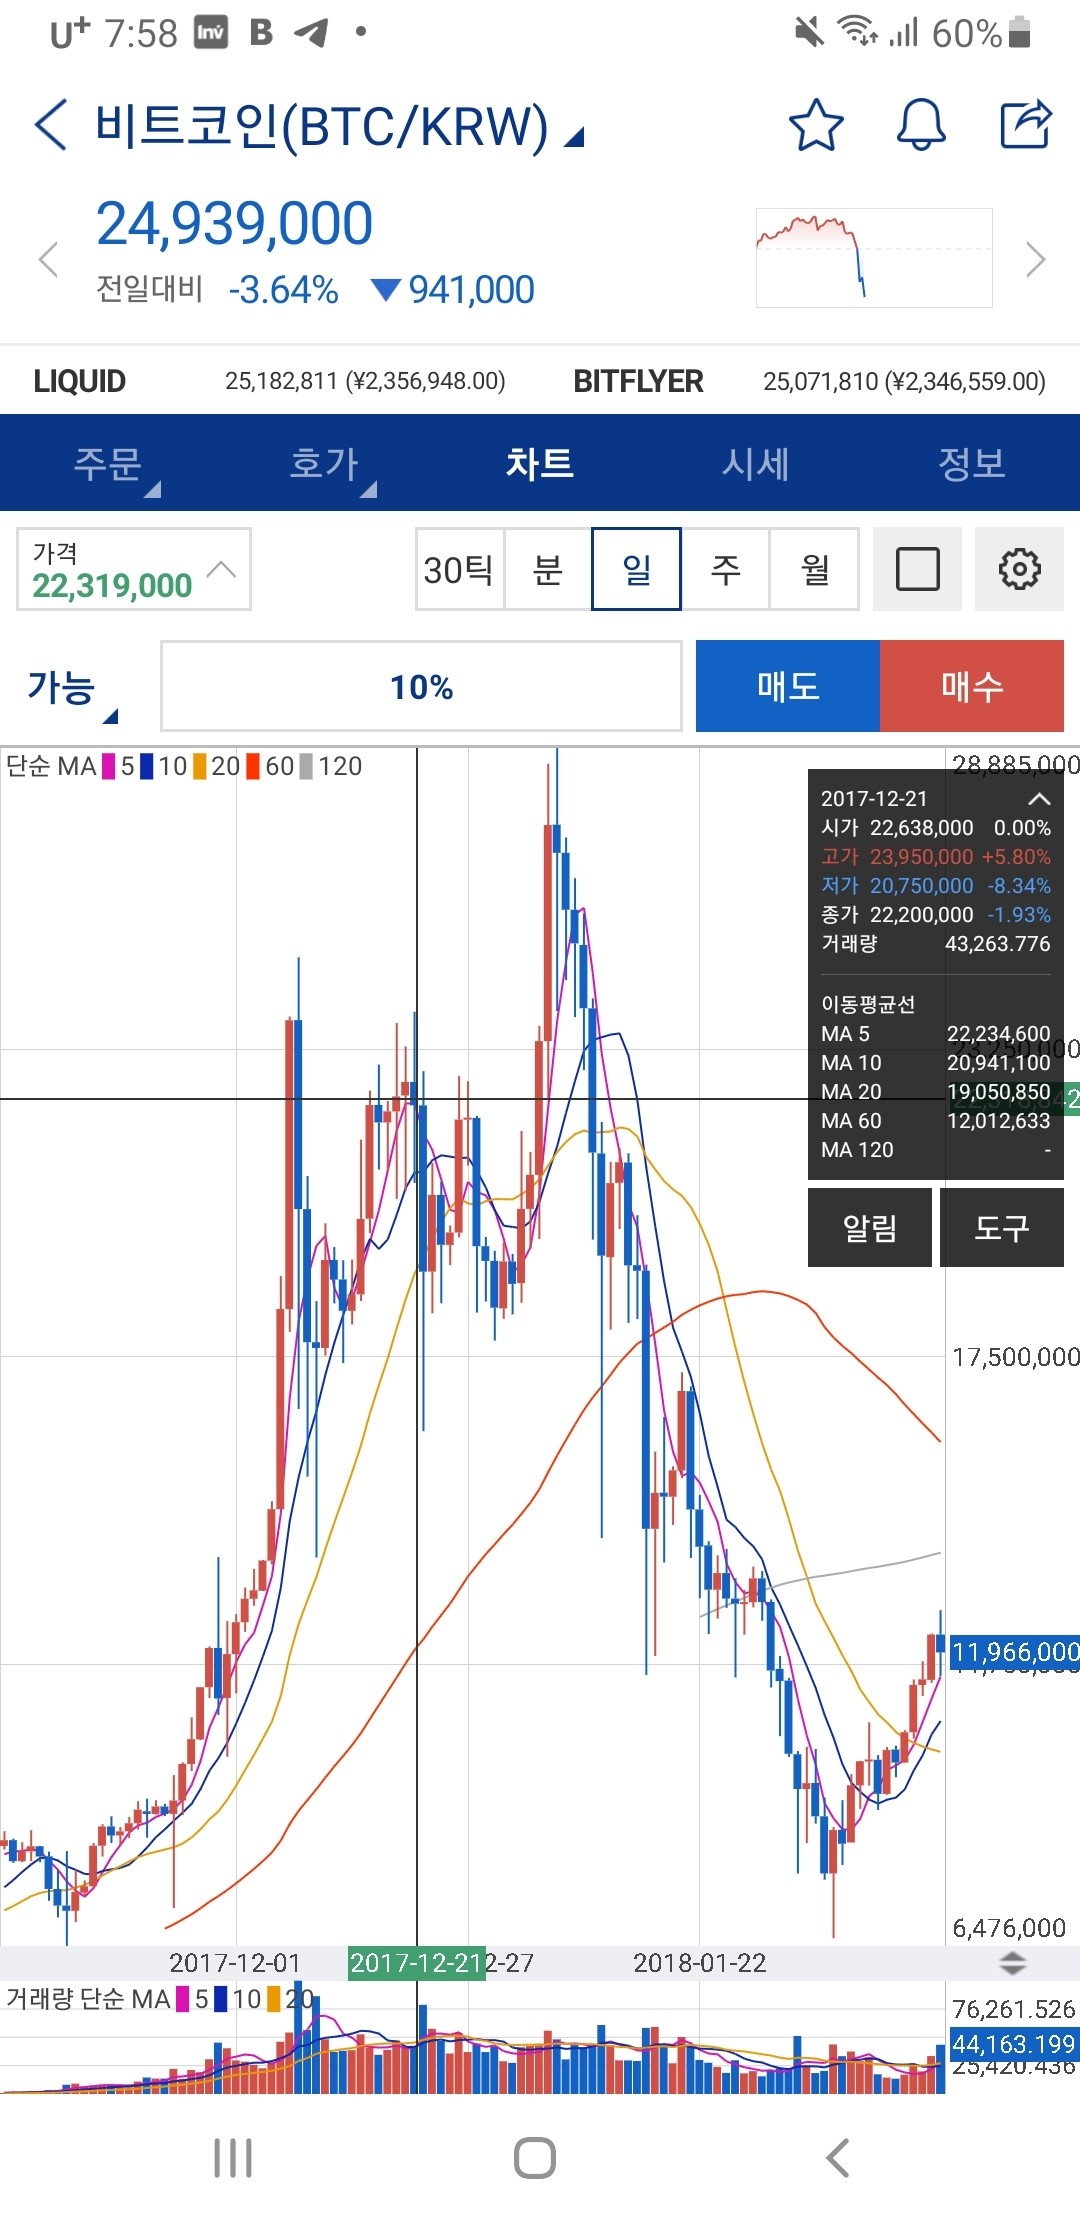Go to previous coin with left arrow
This screenshot has width=1080, height=2220.
click(x=48, y=260)
